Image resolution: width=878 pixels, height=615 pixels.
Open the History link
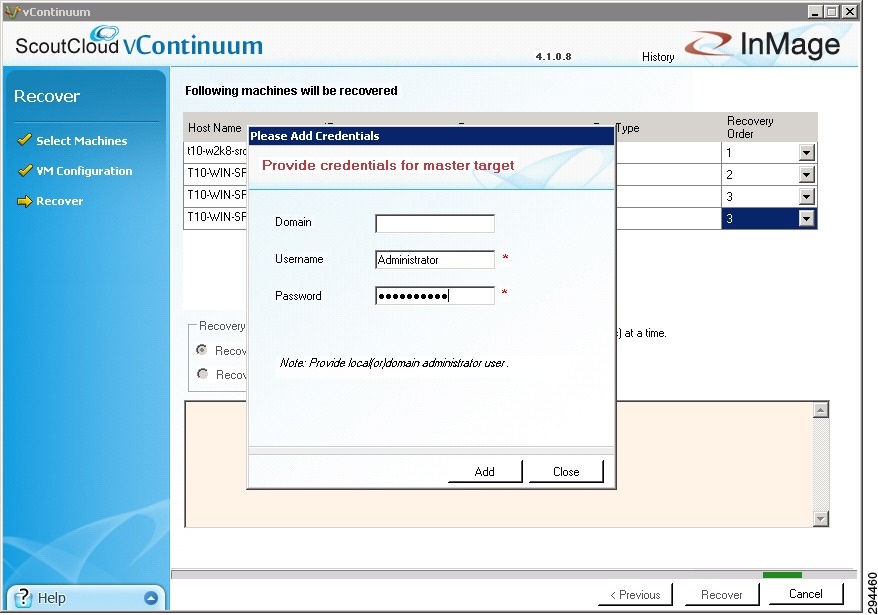(658, 57)
